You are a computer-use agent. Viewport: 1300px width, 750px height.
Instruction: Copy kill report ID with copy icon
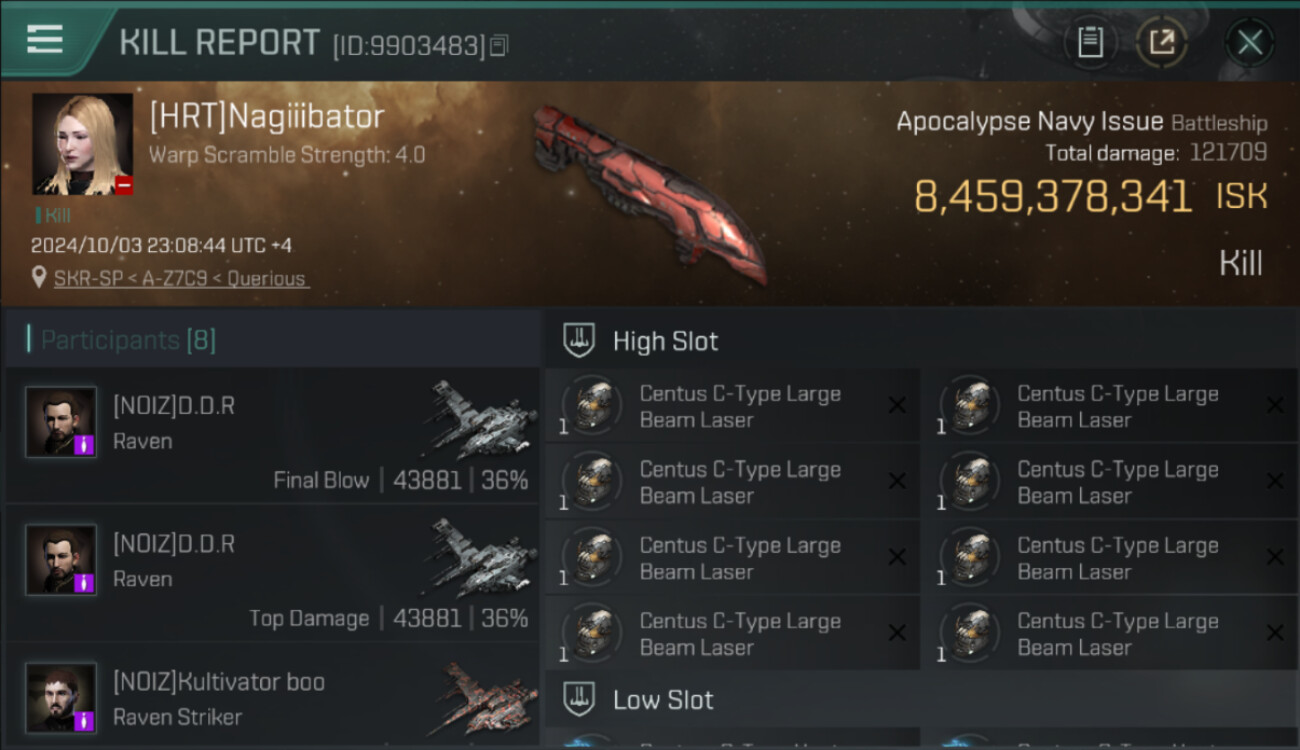(500, 45)
